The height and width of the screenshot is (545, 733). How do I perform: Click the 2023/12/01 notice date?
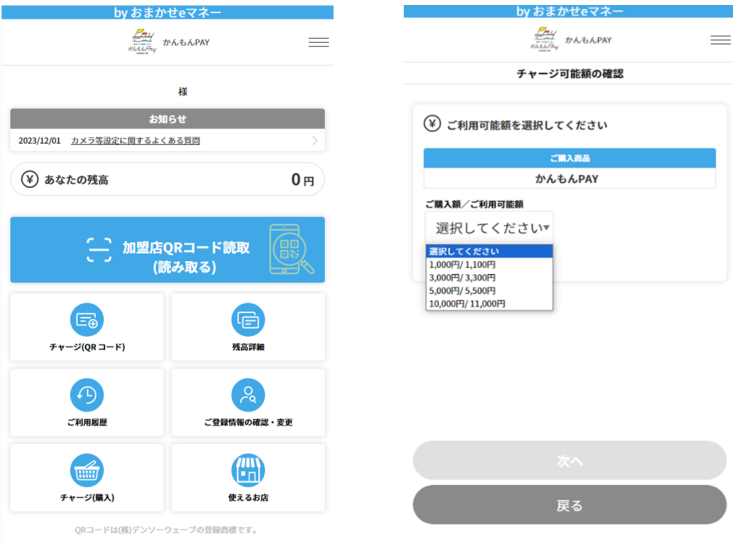pyautogui.click(x=40, y=141)
